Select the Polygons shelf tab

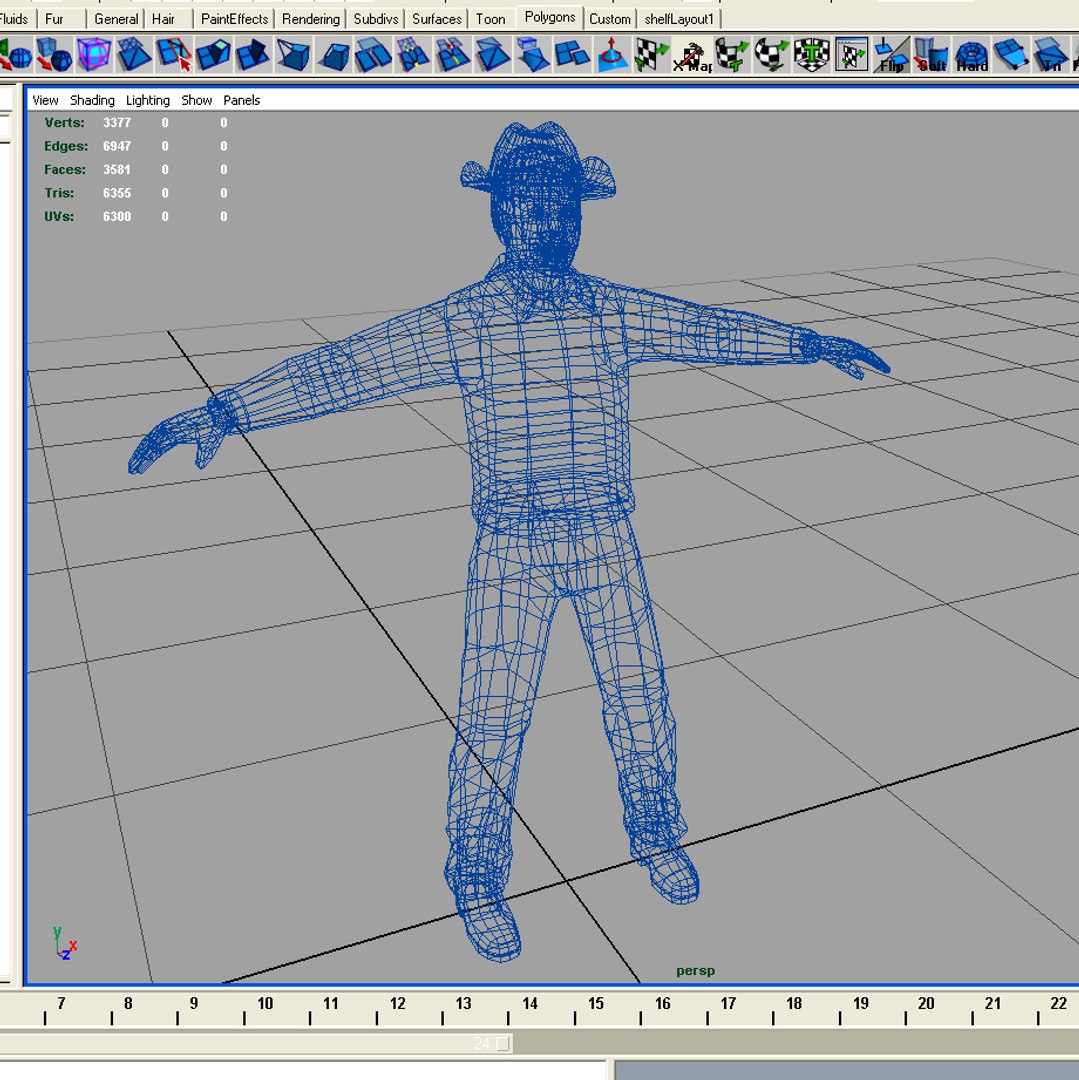coord(549,17)
